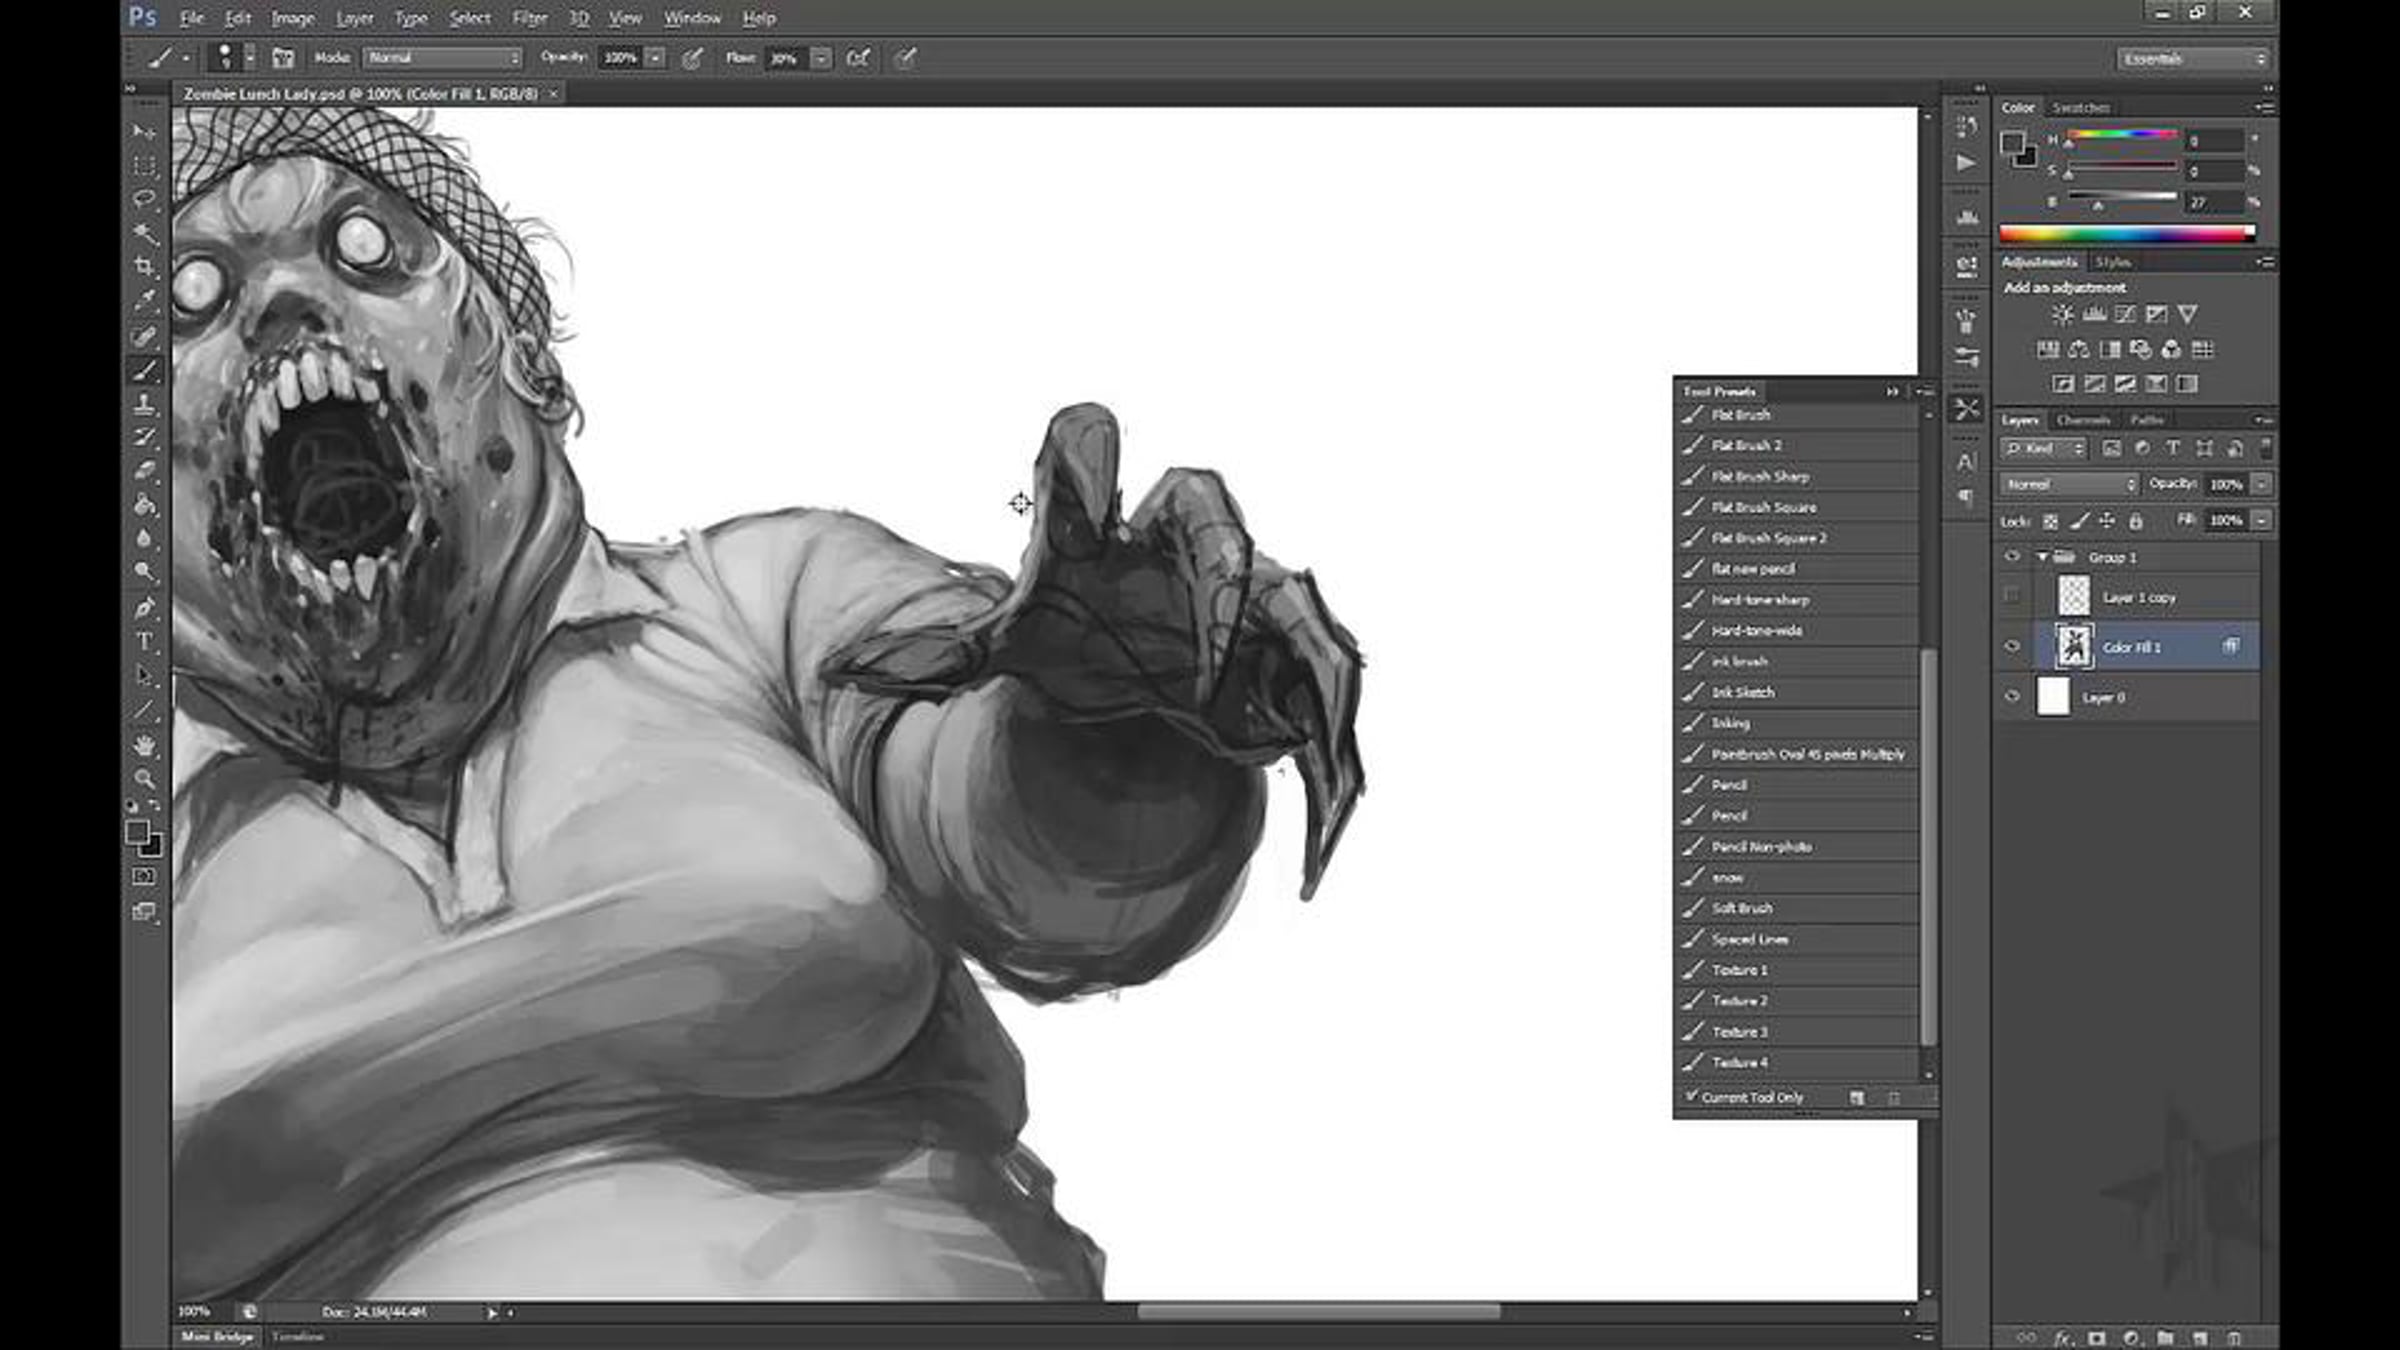Image resolution: width=2400 pixels, height=1350 pixels.
Task: Hide the Color Fill 1 layer
Action: click(2012, 647)
